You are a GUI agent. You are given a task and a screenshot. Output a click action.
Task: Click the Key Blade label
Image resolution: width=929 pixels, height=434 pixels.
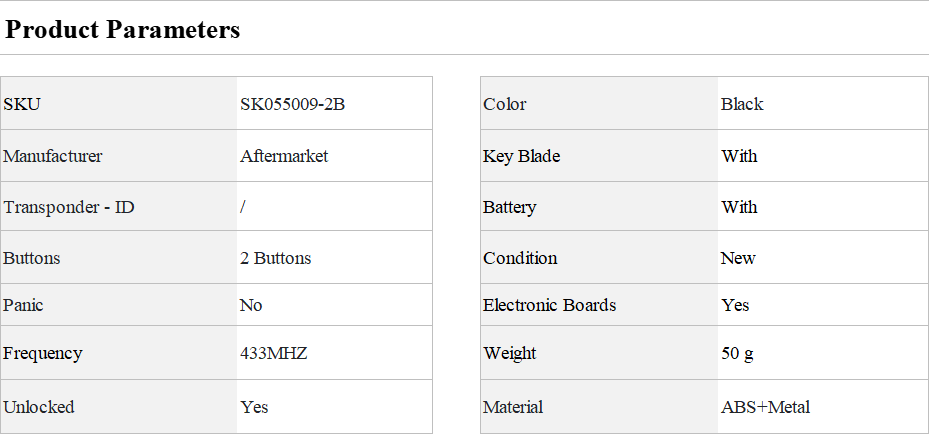click(522, 156)
